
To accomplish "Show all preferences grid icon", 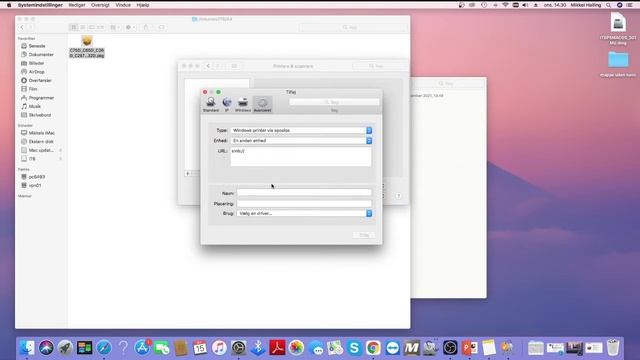I will [x=234, y=66].
